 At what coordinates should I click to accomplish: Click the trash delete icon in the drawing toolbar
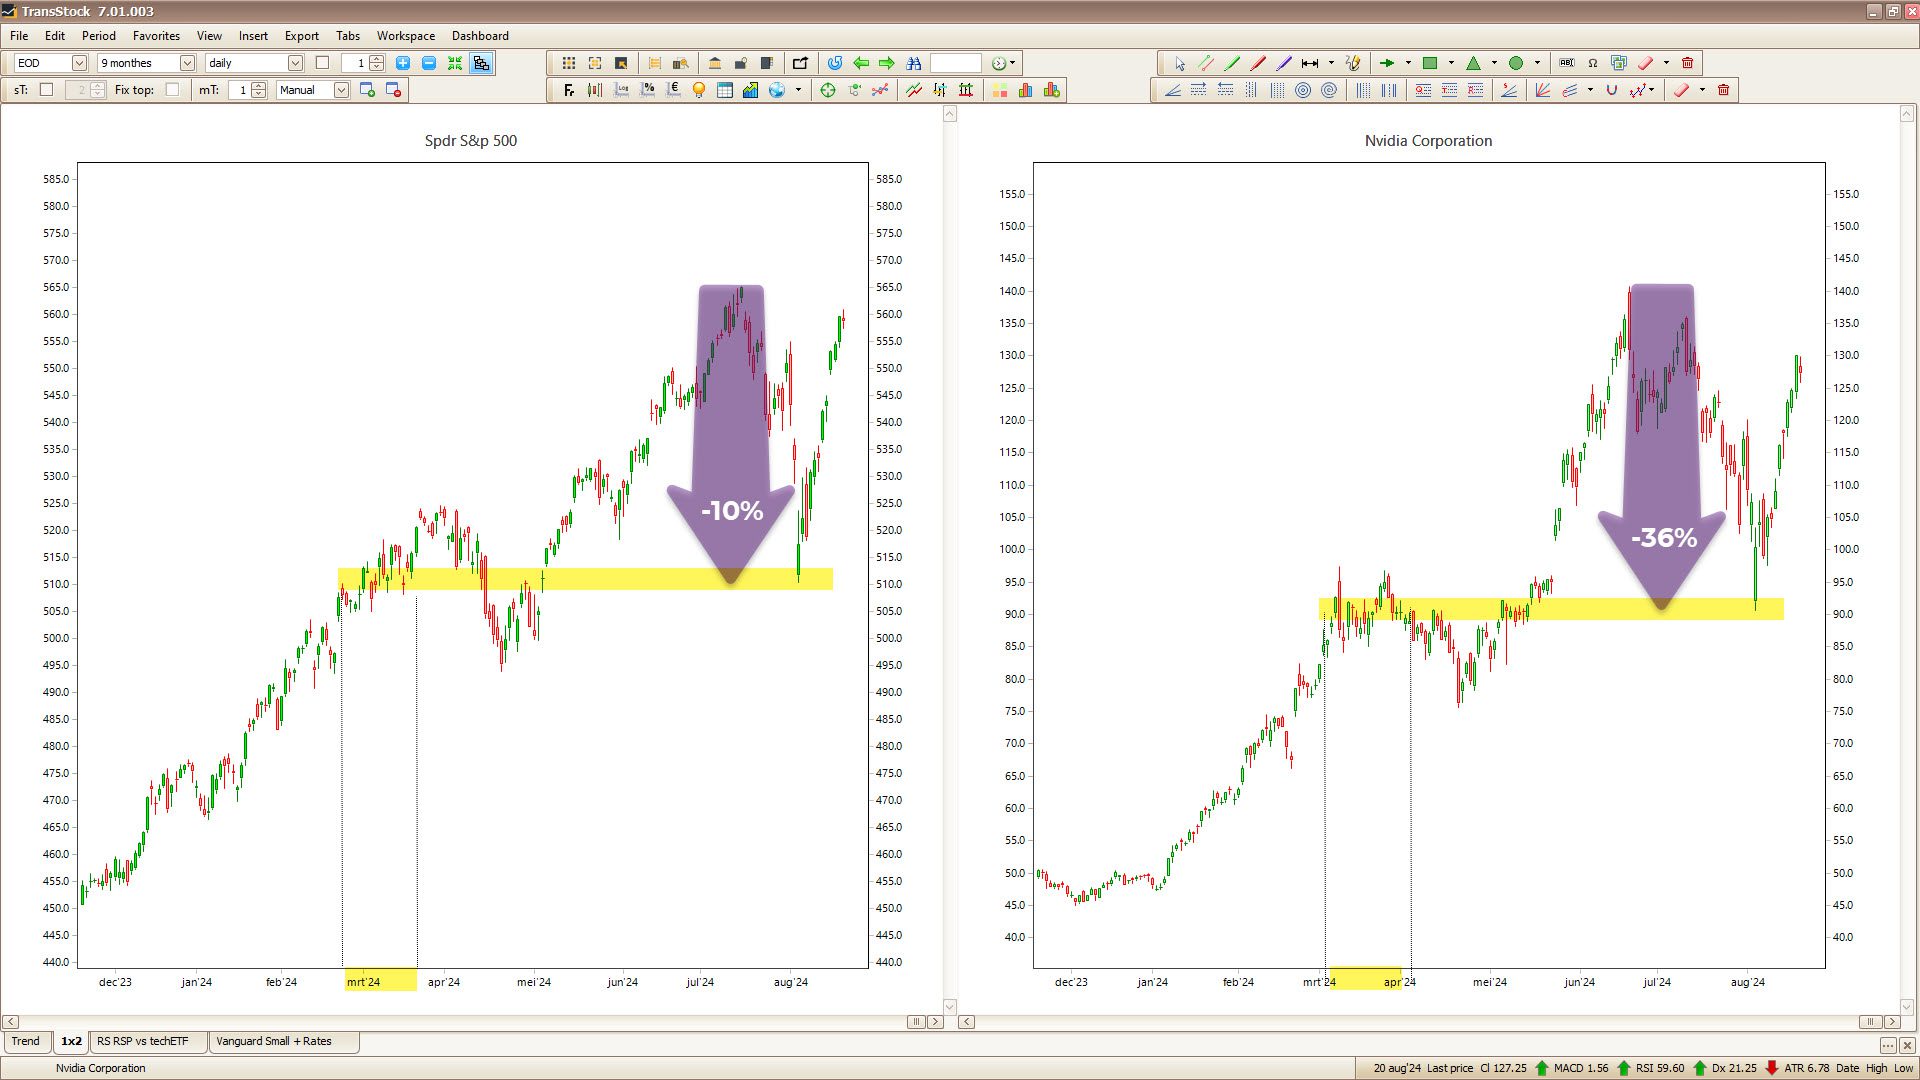click(x=1688, y=63)
